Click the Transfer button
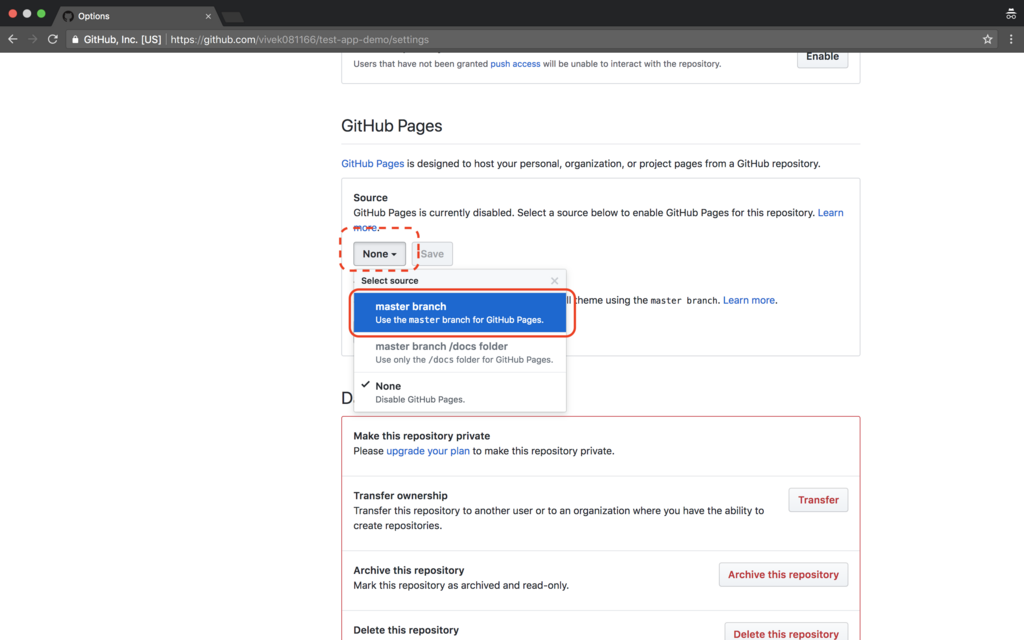 point(818,500)
